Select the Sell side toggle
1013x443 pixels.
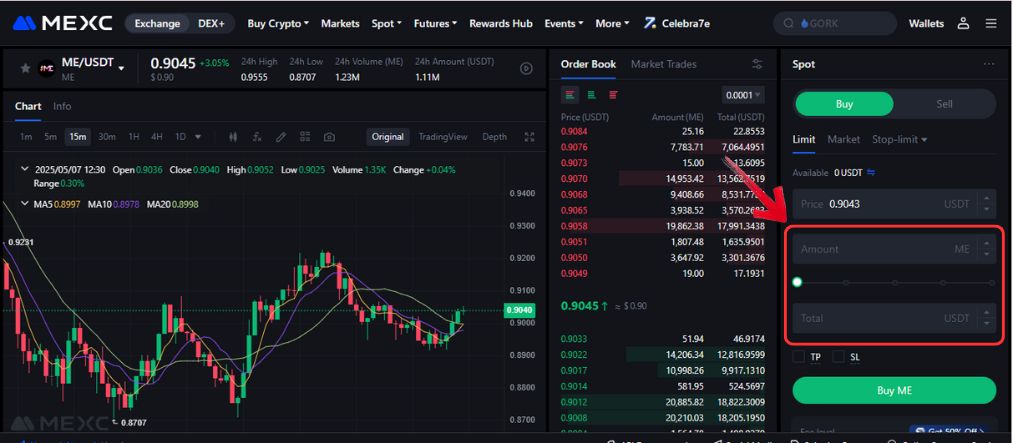[944, 104]
